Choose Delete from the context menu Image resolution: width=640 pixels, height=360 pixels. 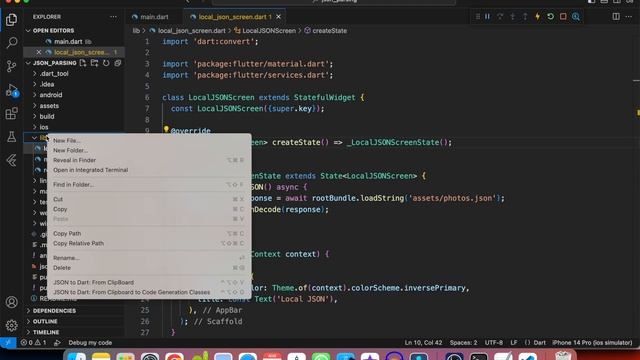point(149,268)
